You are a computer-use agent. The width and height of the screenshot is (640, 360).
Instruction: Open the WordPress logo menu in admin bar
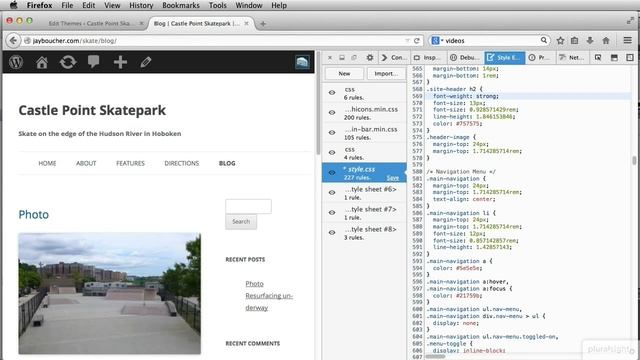click(x=16, y=62)
